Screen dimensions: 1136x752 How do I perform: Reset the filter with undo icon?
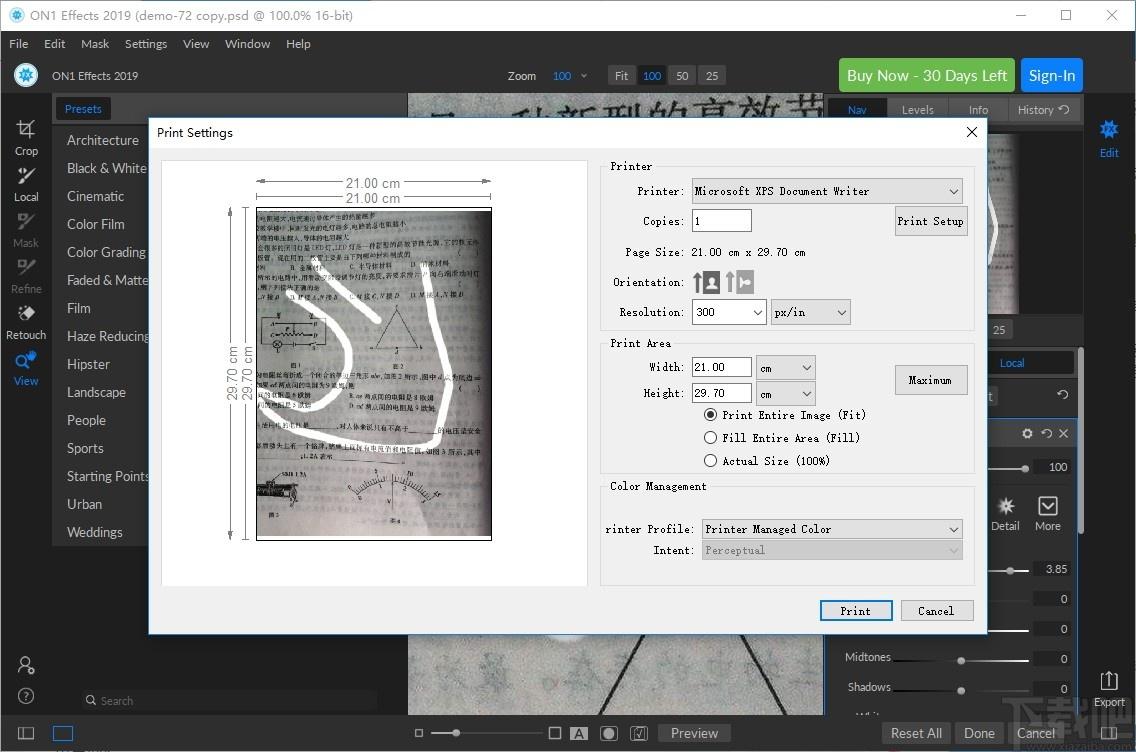(1046, 433)
